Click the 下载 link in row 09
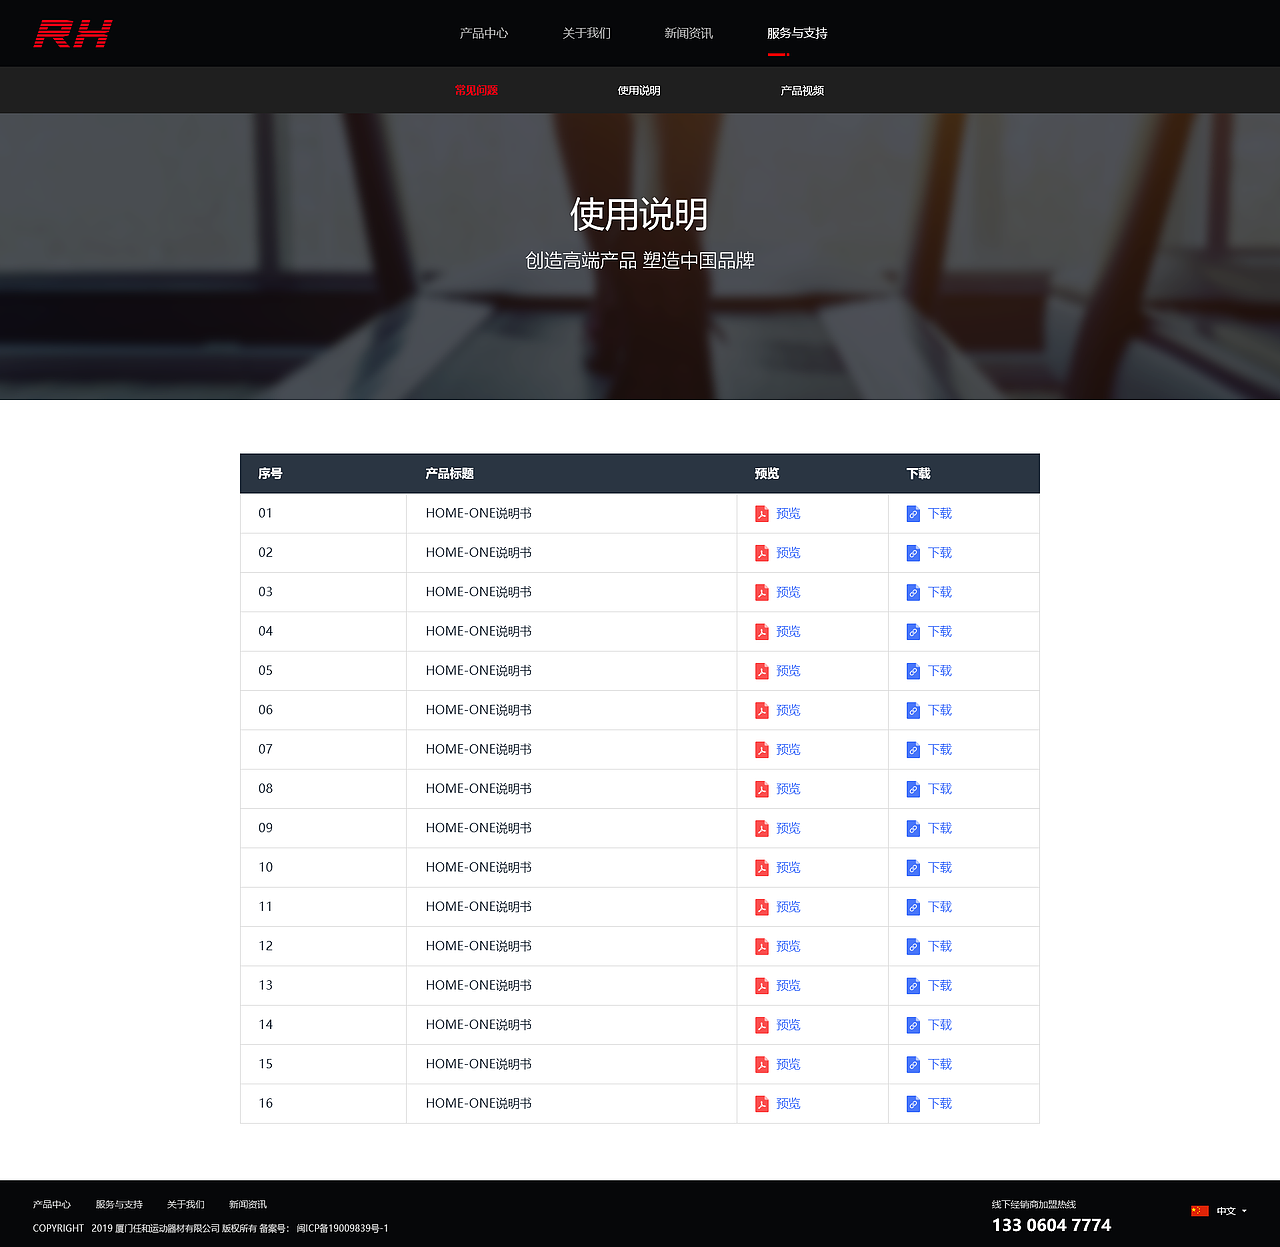 coord(940,828)
